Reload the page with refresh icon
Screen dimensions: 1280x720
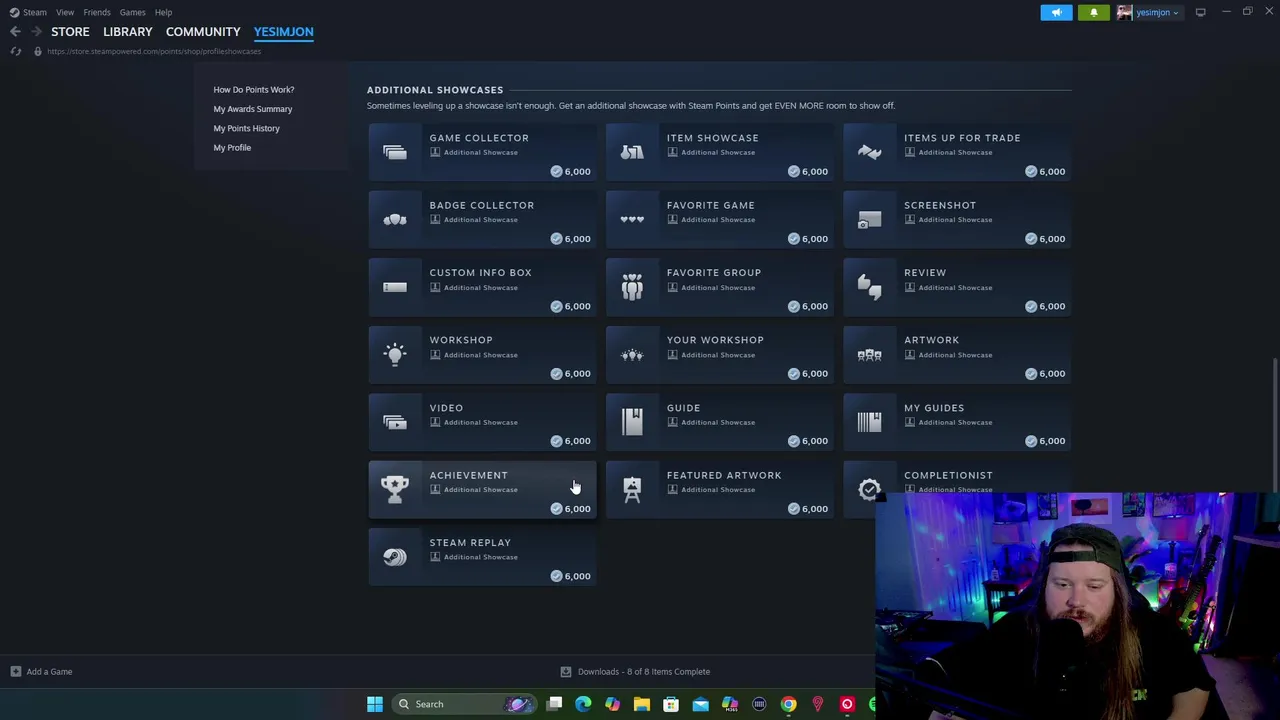pos(15,51)
